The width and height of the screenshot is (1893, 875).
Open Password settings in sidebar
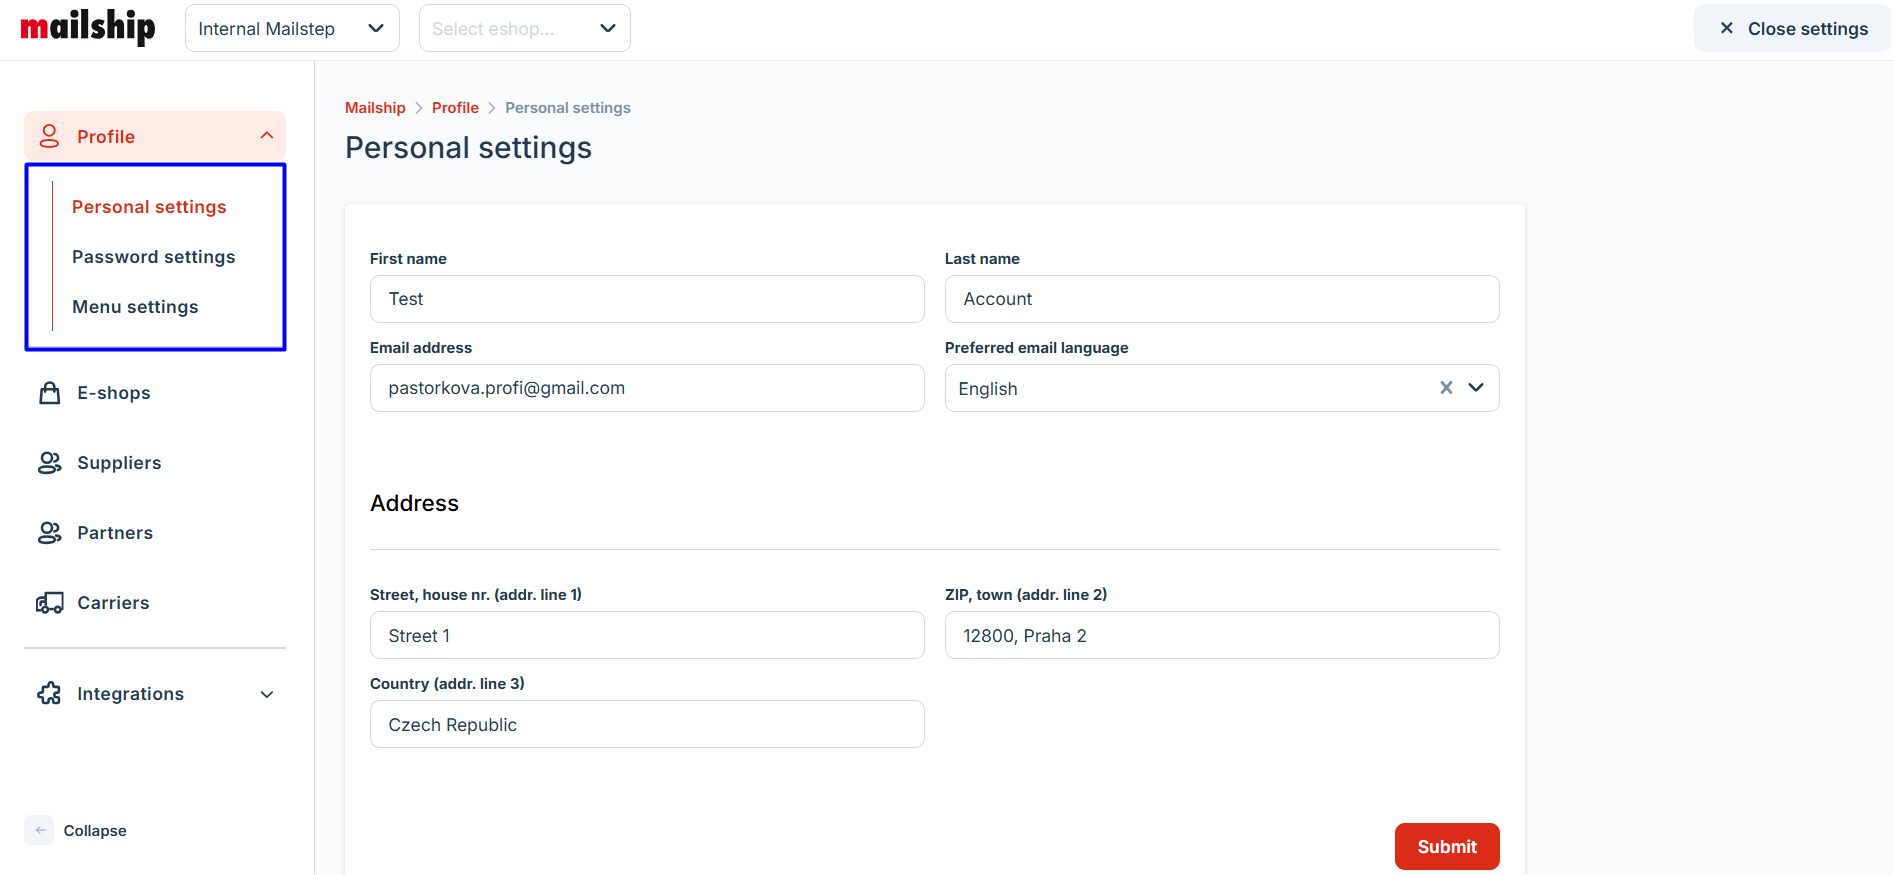pyautogui.click(x=154, y=257)
